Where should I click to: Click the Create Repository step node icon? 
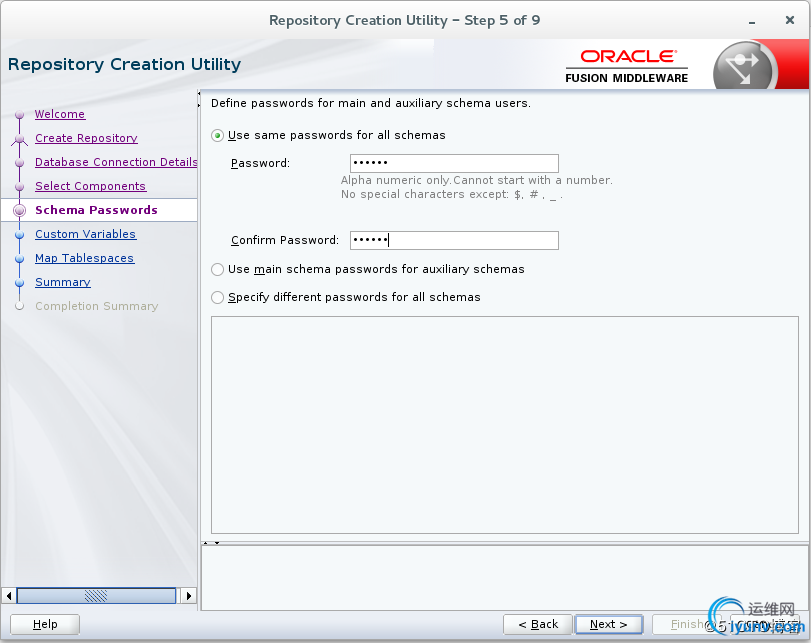[20, 139]
